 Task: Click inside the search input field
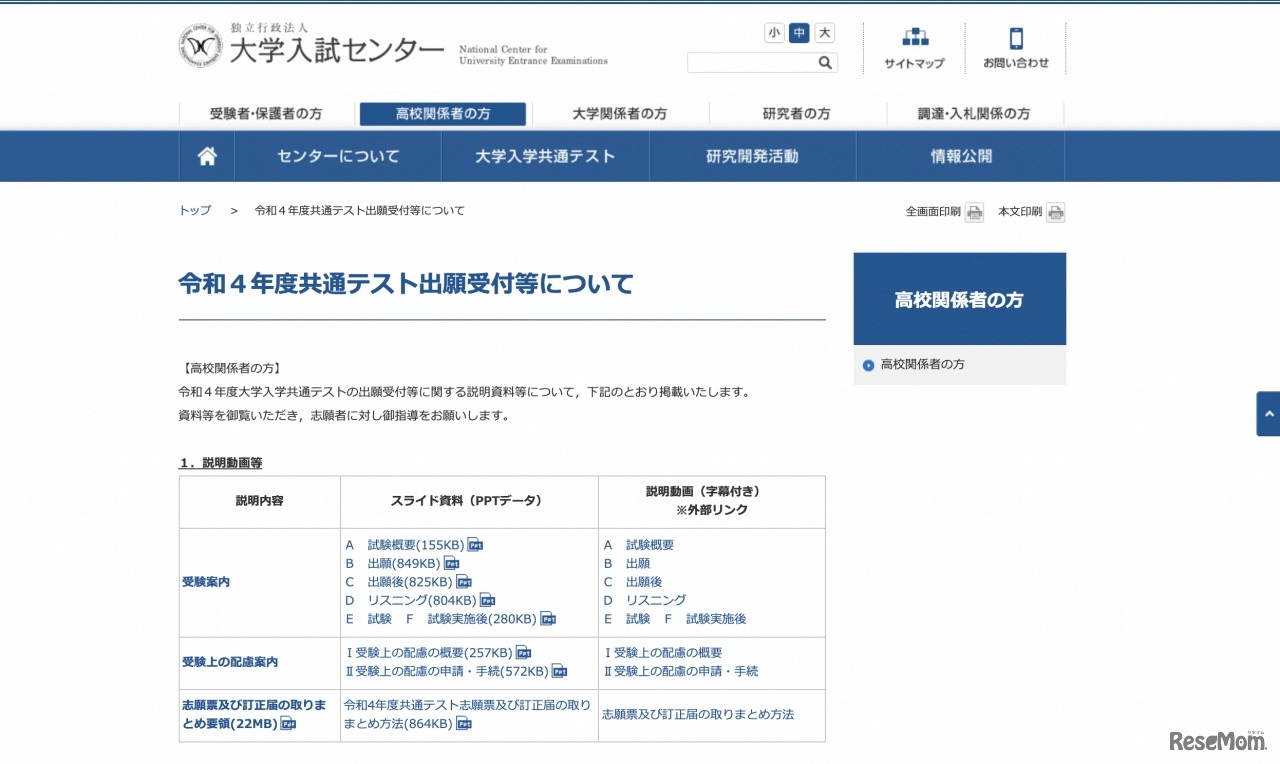tap(750, 62)
